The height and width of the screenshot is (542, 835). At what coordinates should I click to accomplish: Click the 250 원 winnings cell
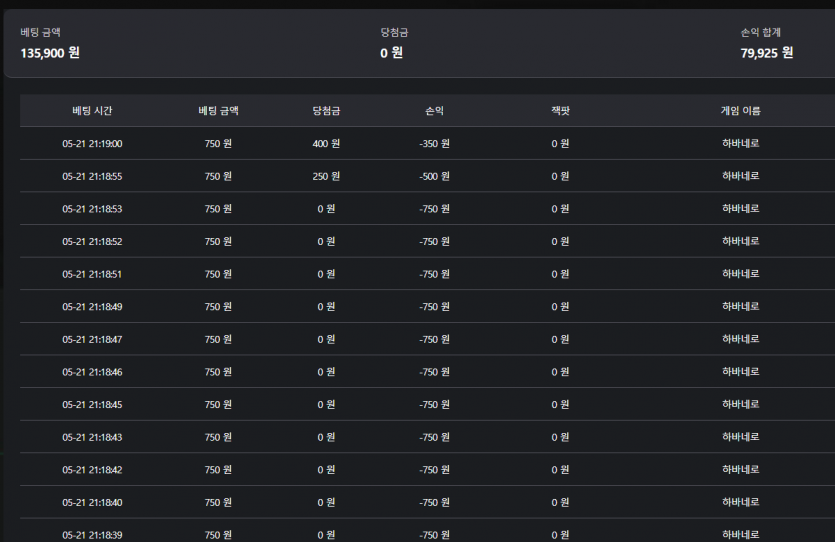tap(326, 176)
